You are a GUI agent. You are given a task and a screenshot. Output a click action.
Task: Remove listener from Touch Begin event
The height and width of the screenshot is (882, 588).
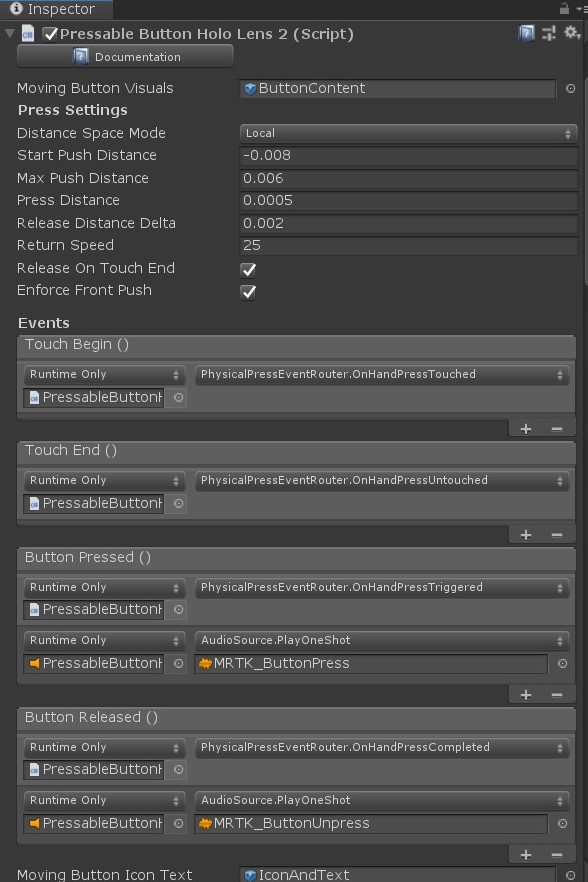[x=557, y=429]
